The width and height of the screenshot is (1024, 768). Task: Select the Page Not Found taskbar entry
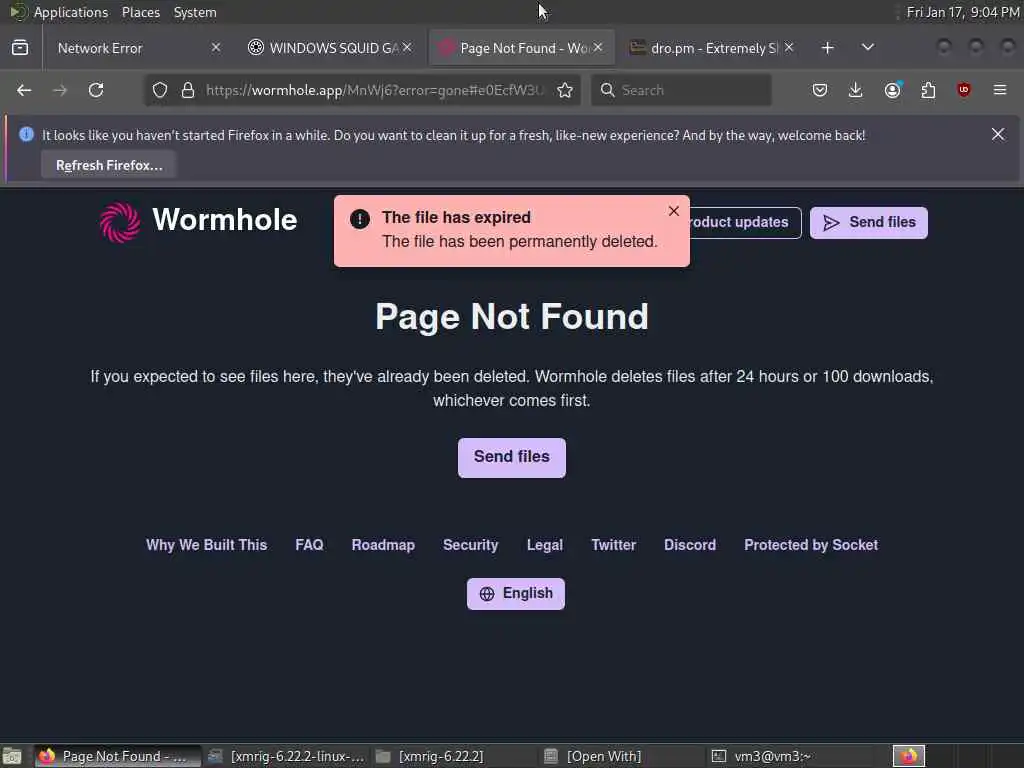pyautogui.click(x=118, y=756)
